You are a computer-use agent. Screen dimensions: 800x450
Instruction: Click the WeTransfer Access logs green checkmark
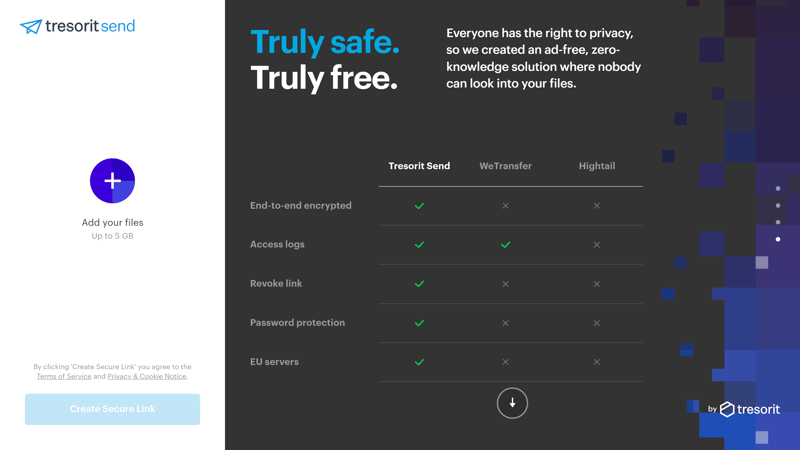click(505, 245)
